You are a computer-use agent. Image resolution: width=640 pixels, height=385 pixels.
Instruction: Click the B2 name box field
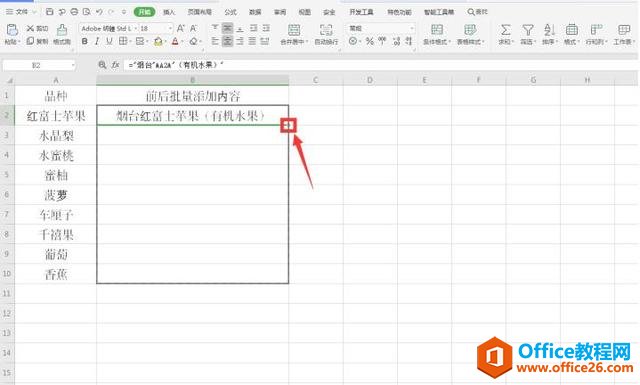pos(39,65)
